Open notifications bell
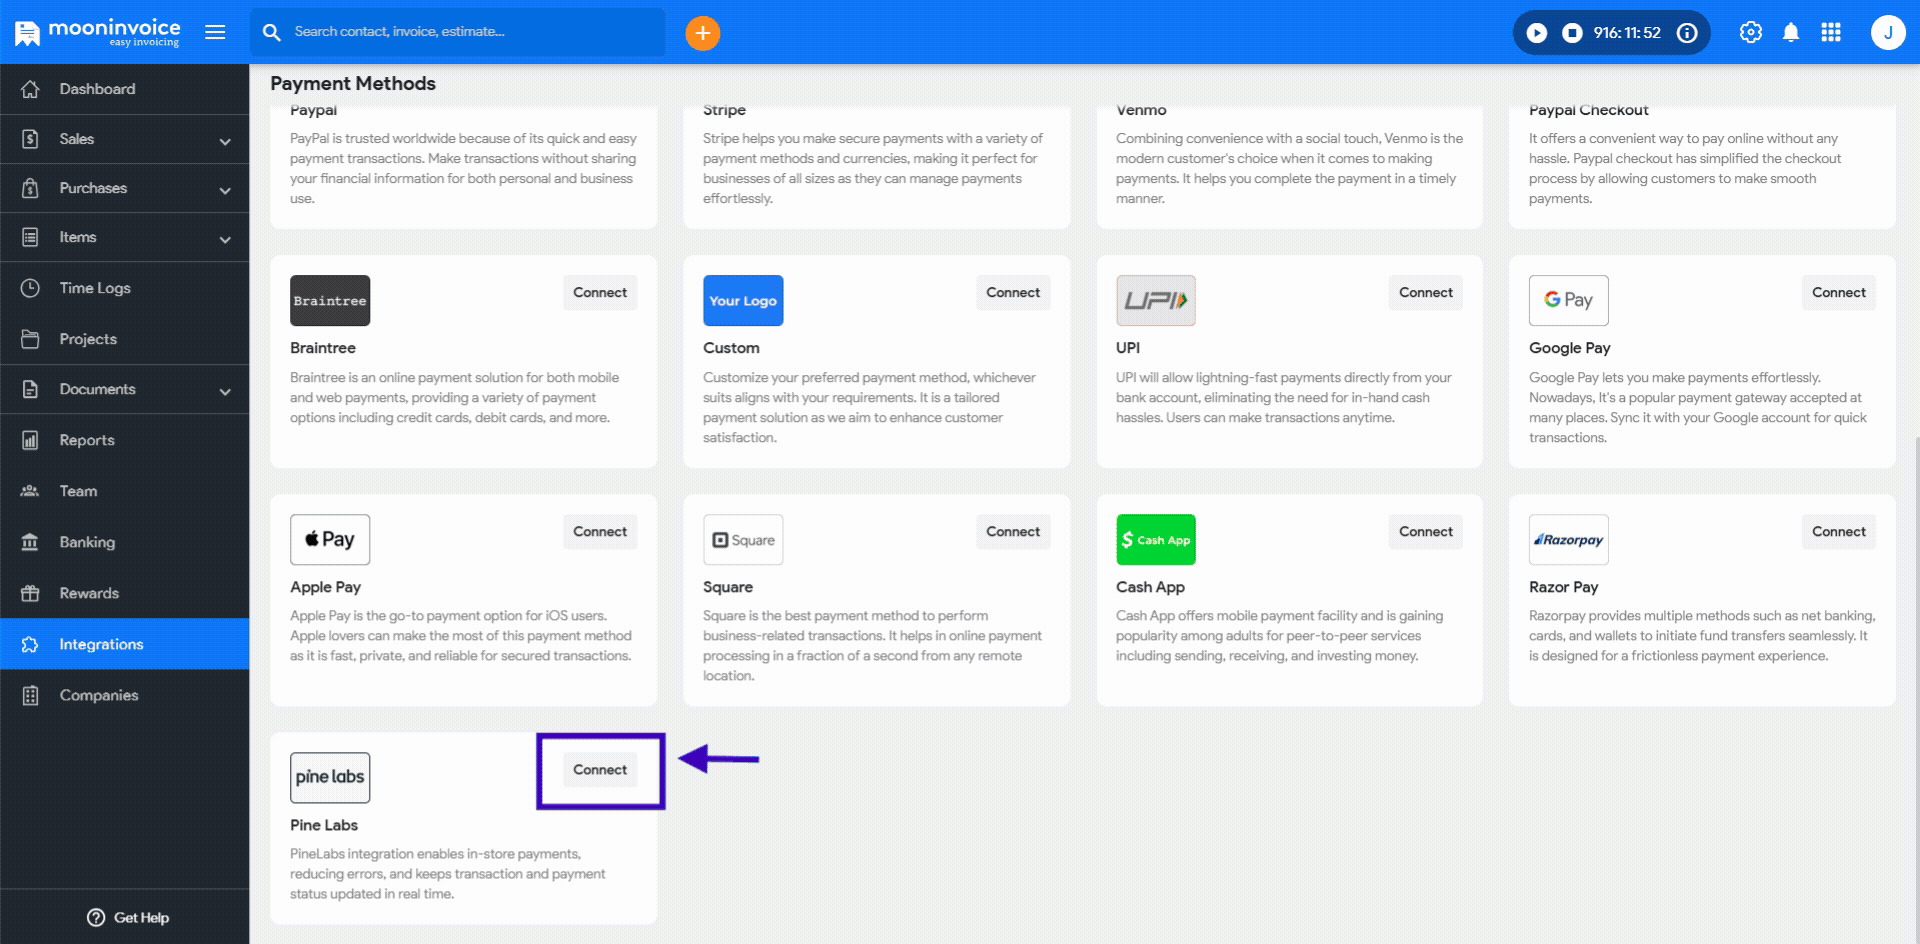 pos(1791,33)
